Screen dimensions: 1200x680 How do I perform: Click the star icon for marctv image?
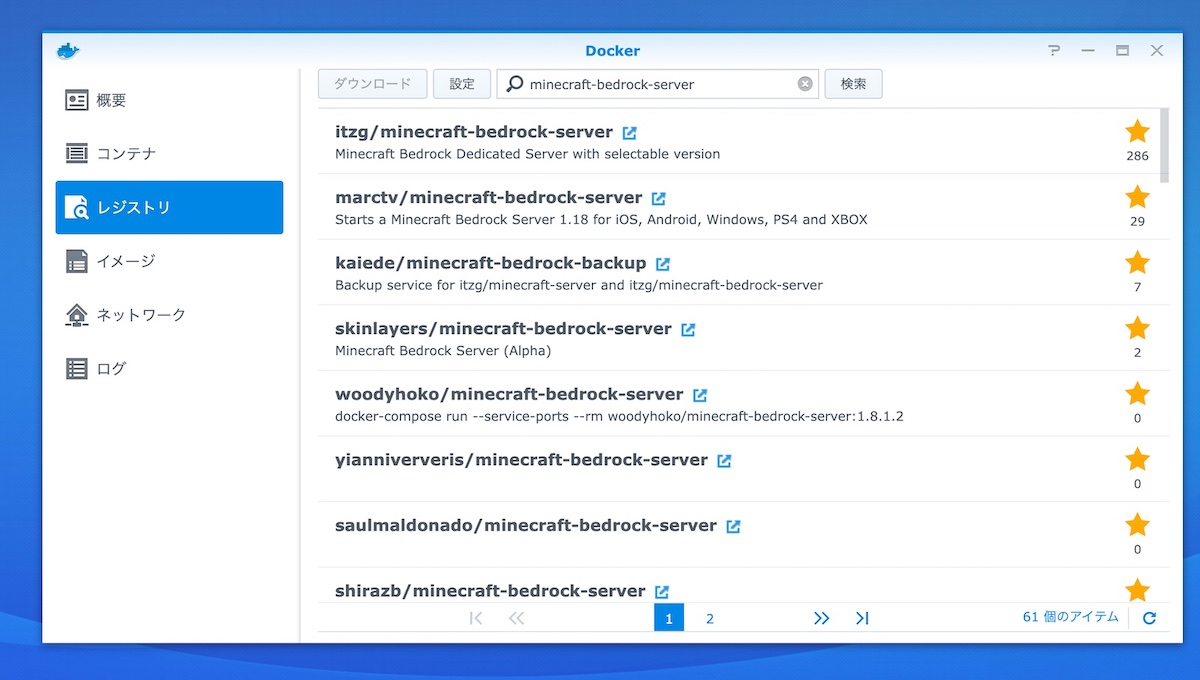[1137, 196]
